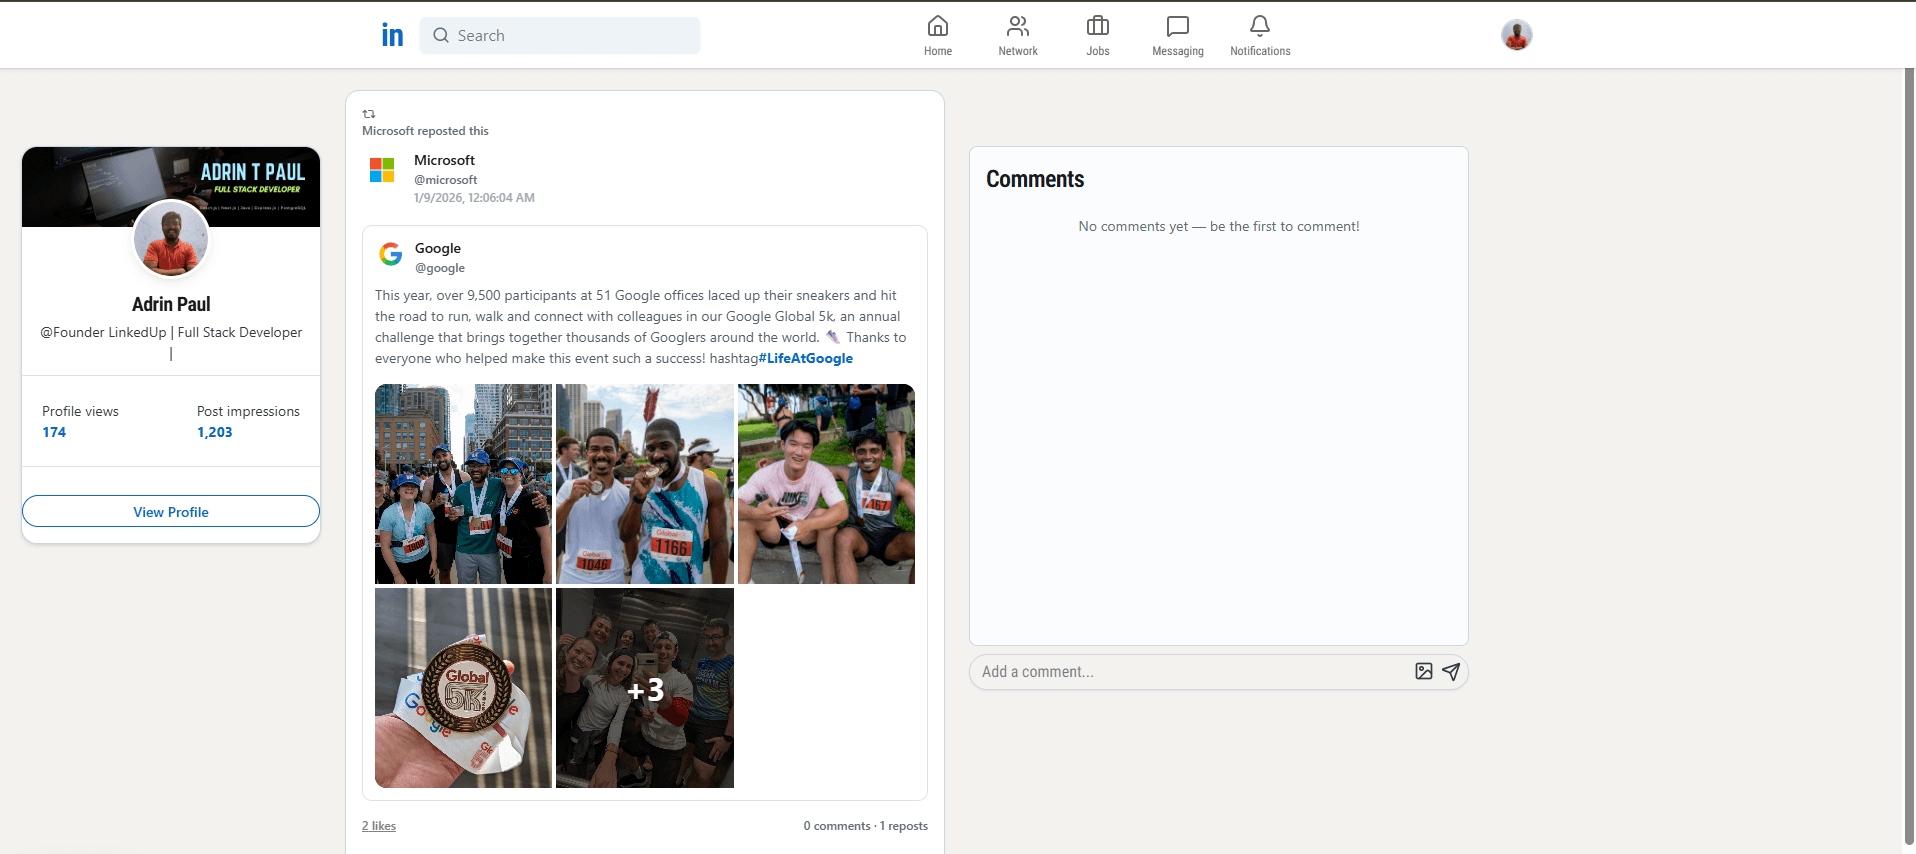Viewport: 1916px width, 854px height.
Task: Open the #LifeAtGoogle hashtag
Action: tap(806, 358)
